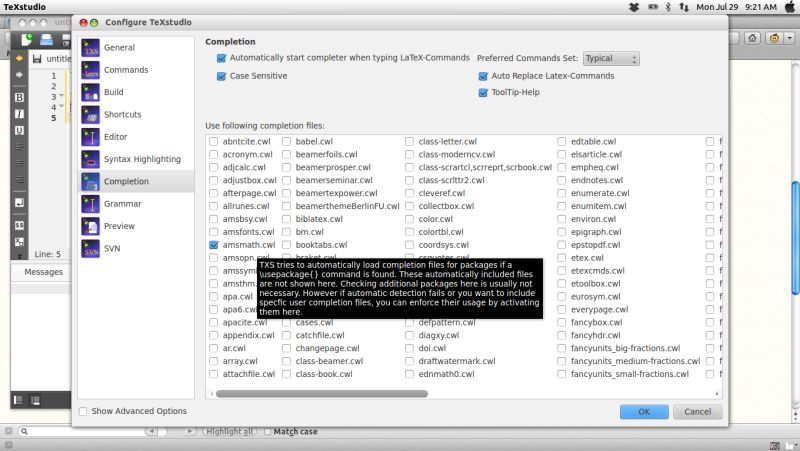Image resolution: width=800 pixels, height=451 pixels.
Task: Select the Syntax Highlighting icon
Action: click(90, 159)
